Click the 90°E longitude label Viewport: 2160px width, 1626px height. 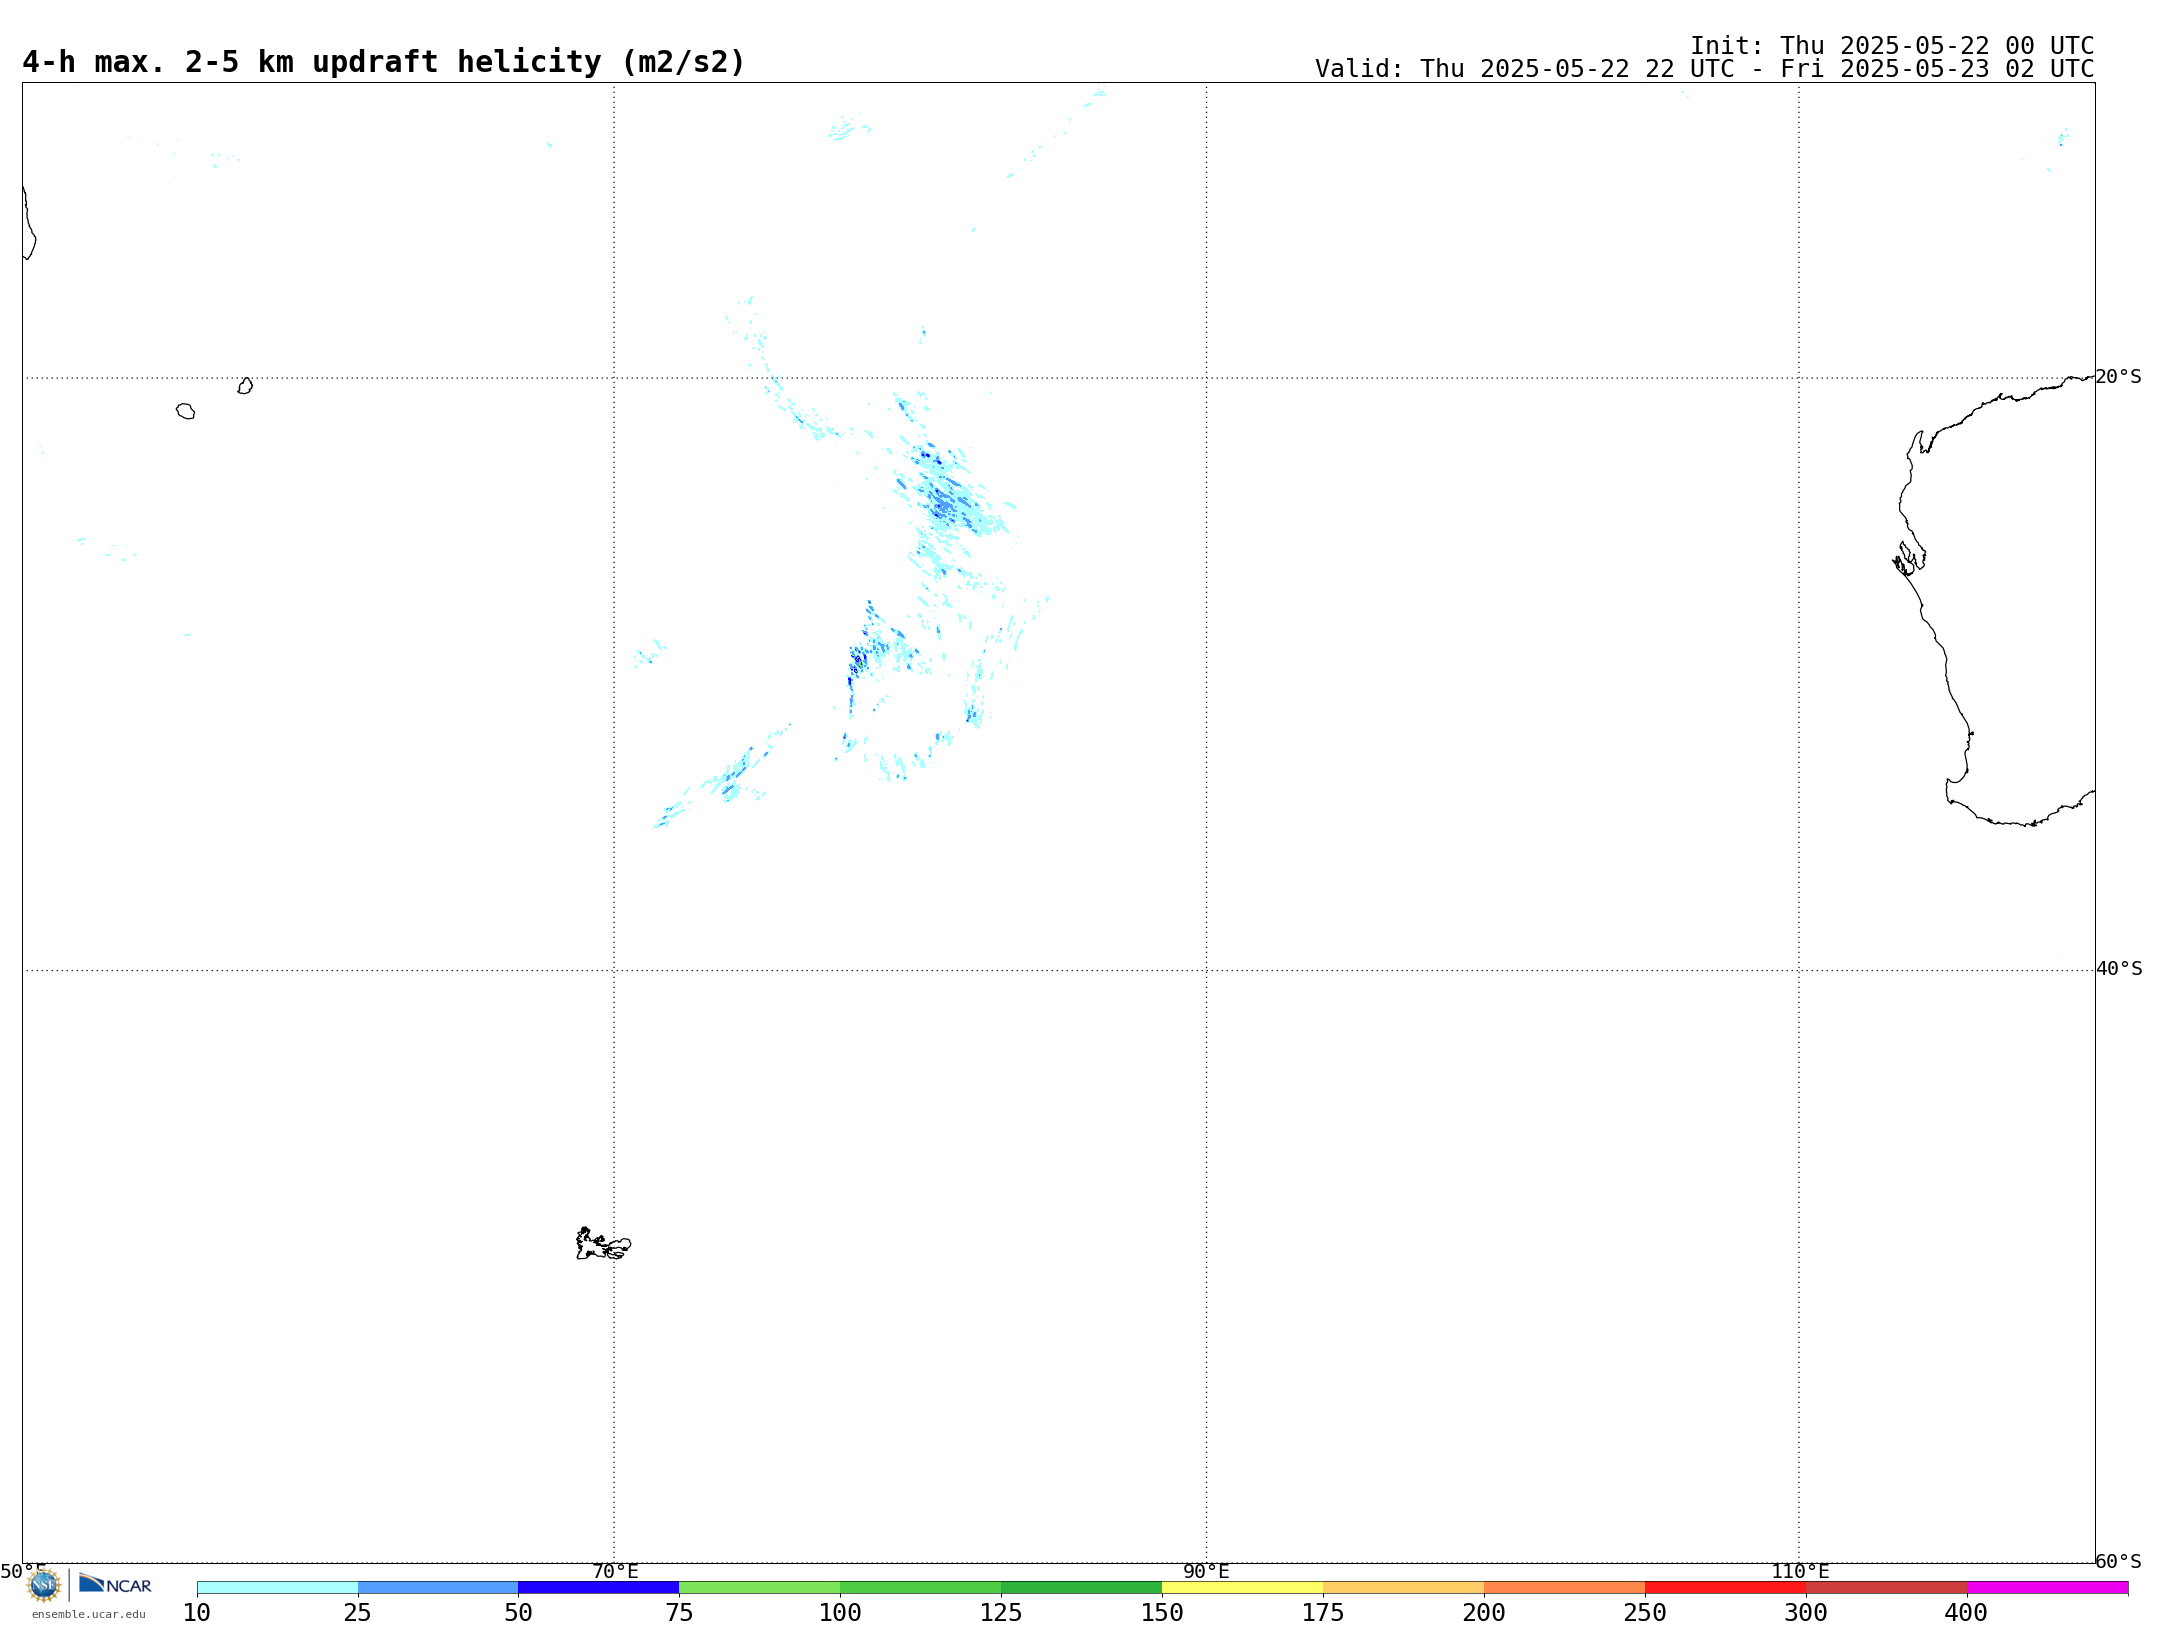tap(1206, 1572)
